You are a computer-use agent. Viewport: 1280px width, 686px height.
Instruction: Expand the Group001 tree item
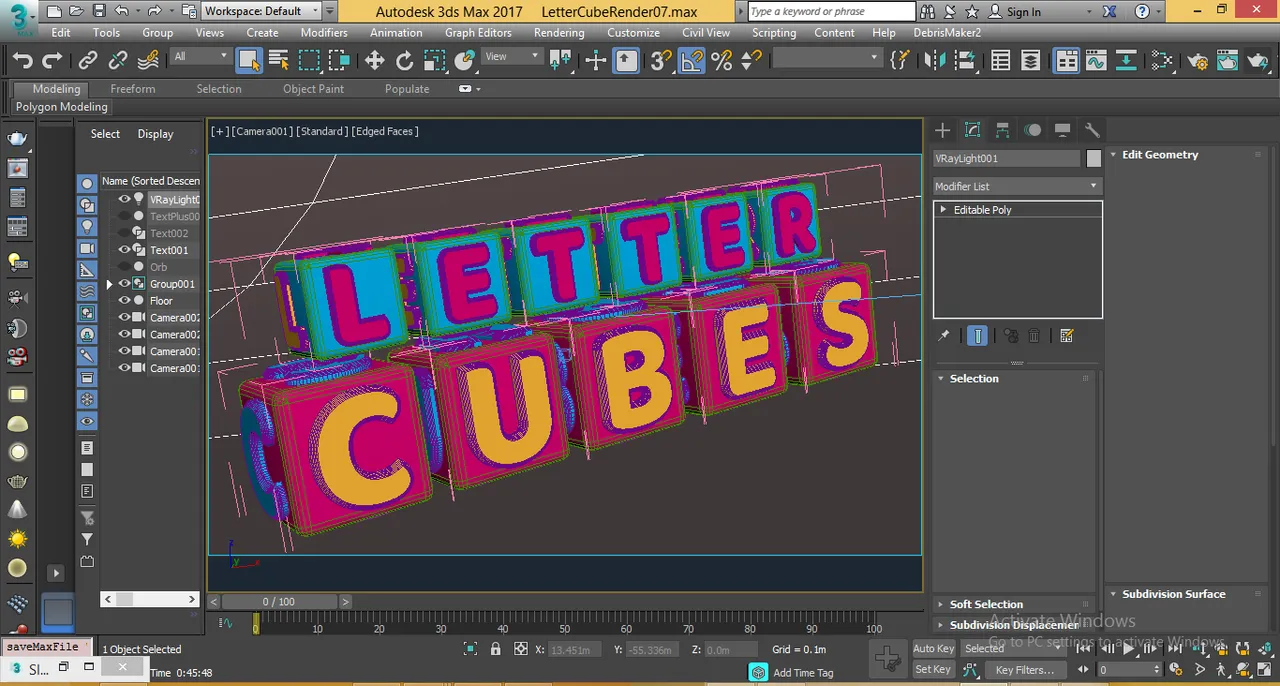tap(110, 284)
